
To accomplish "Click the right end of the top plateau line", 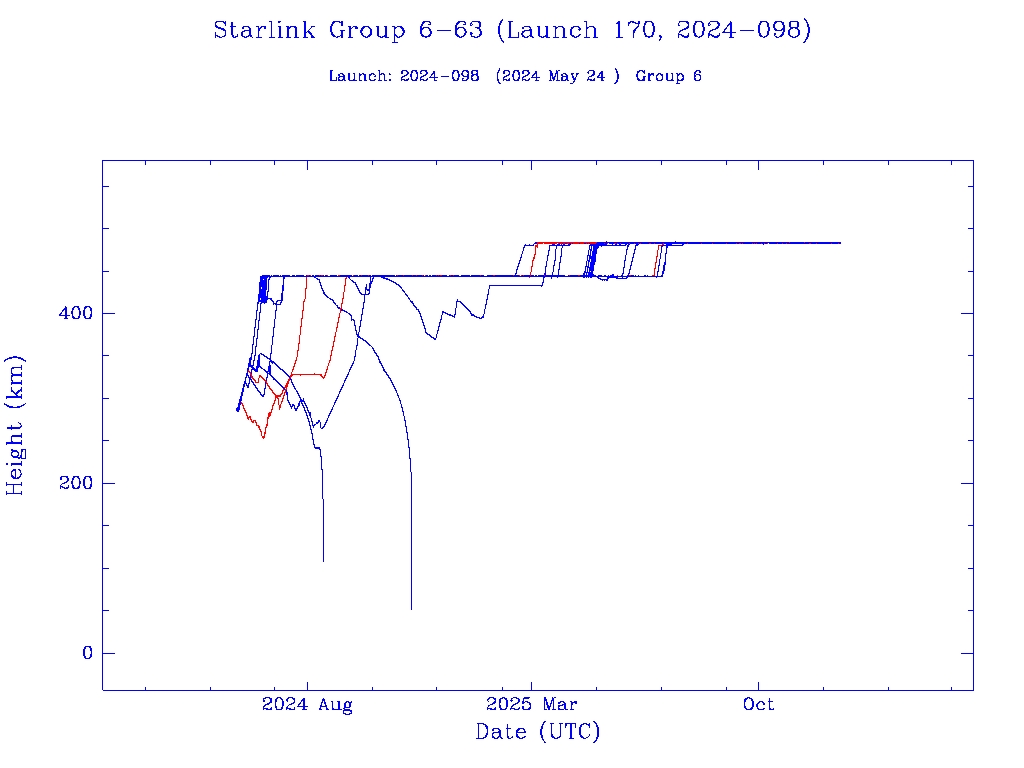I will (839, 243).
